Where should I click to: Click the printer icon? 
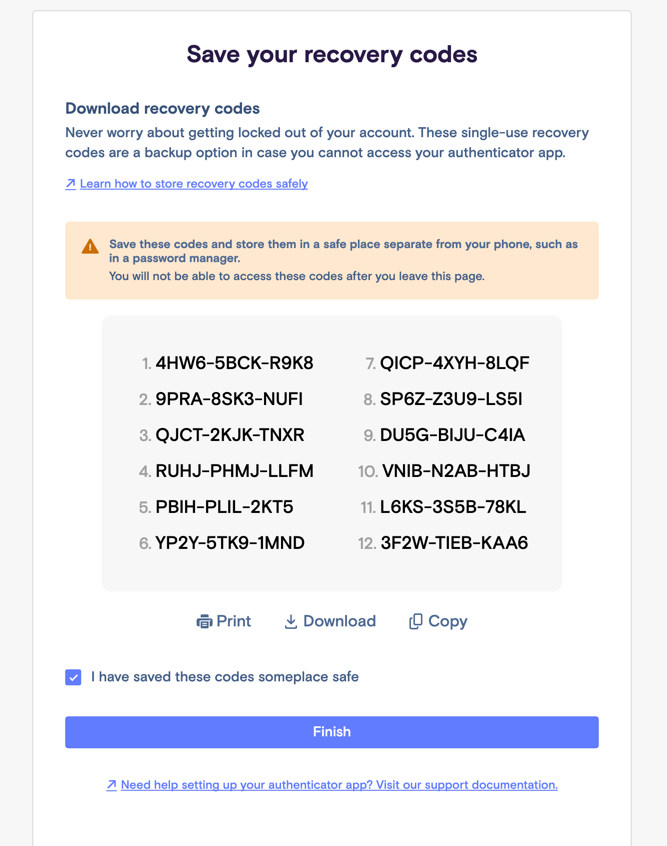pos(204,622)
